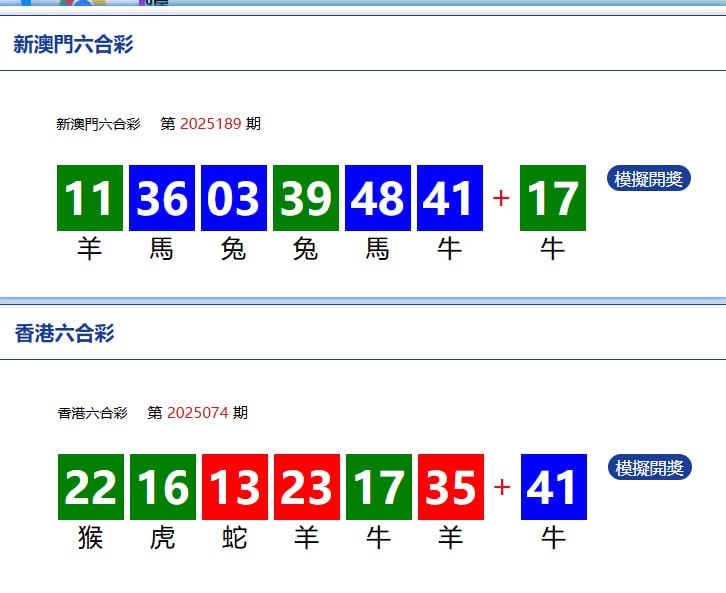Select green ball number 11
The height and width of the screenshot is (593, 726).
coord(90,198)
